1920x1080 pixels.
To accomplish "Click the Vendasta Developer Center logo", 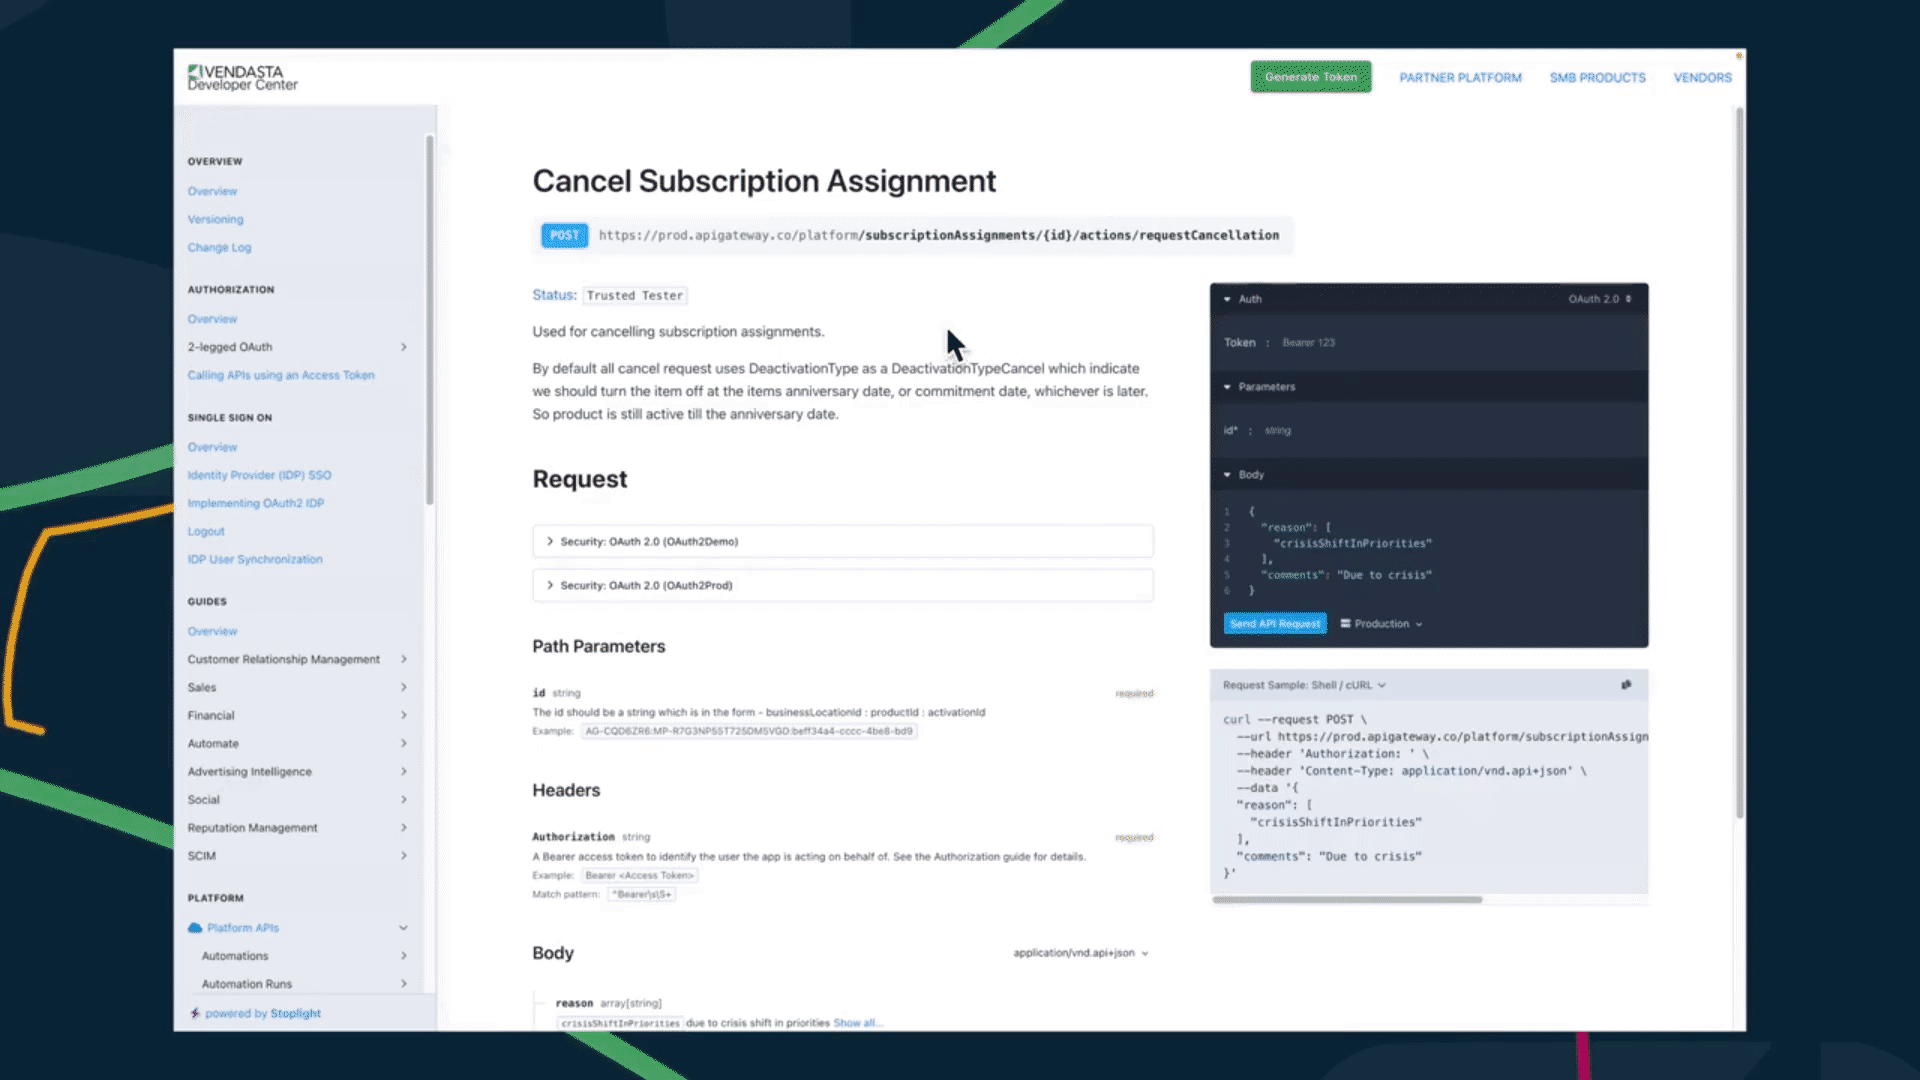I will tap(241, 76).
